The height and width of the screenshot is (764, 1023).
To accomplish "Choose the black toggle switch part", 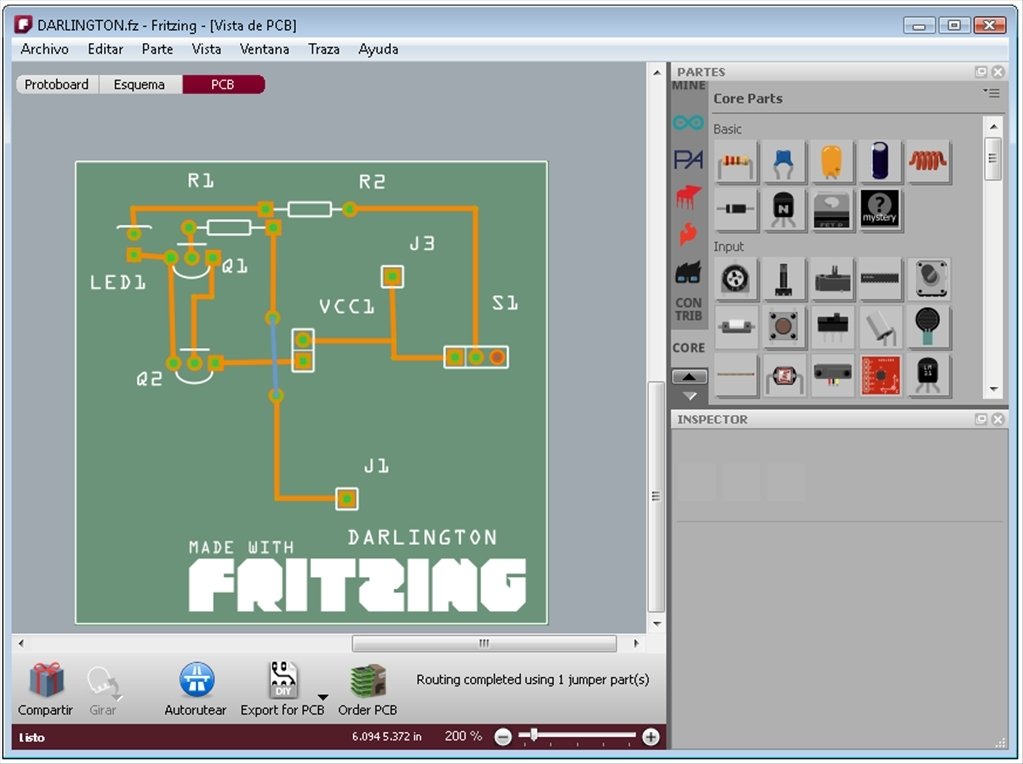I will [831, 326].
